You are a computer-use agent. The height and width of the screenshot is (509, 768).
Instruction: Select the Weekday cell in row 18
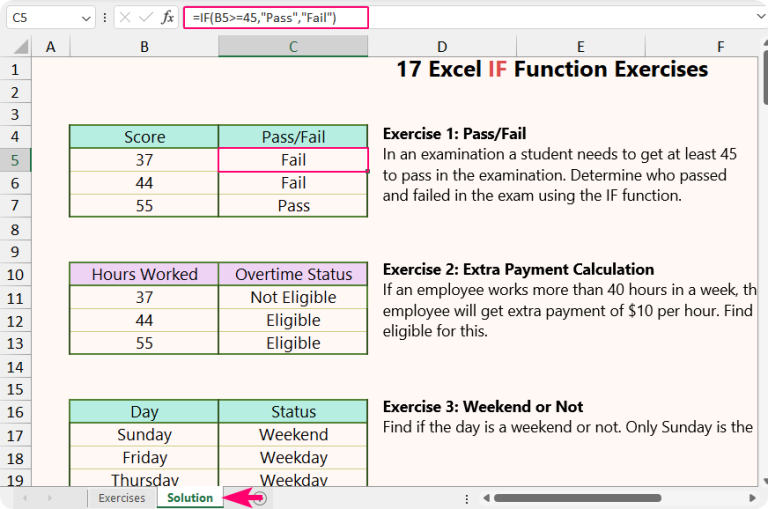coord(293,458)
